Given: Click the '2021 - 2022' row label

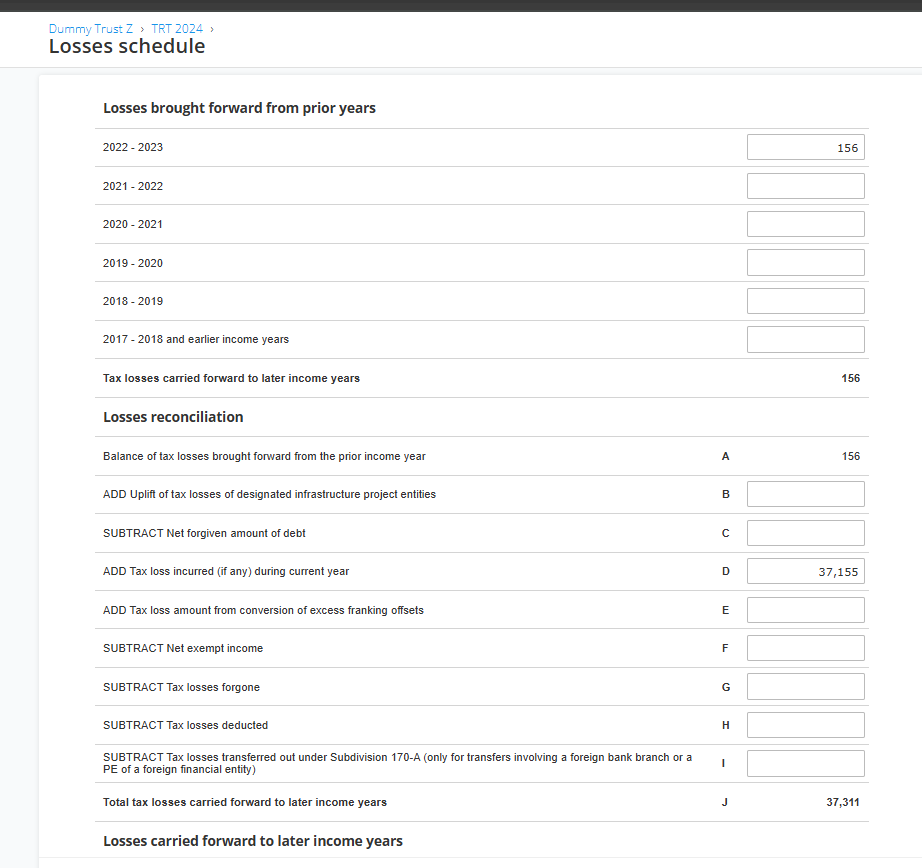Looking at the screenshot, I should (x=133, y=186).
